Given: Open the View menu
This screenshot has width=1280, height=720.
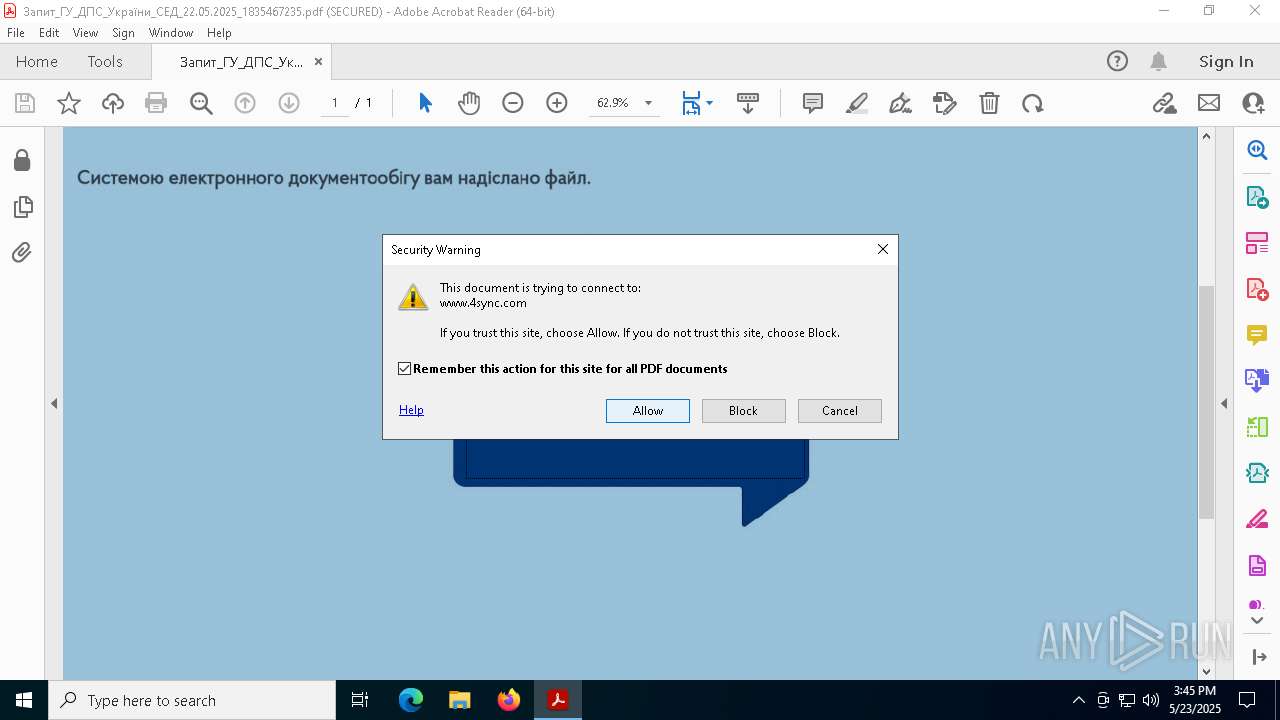Looking at the screenshot, I should (85, 33).
